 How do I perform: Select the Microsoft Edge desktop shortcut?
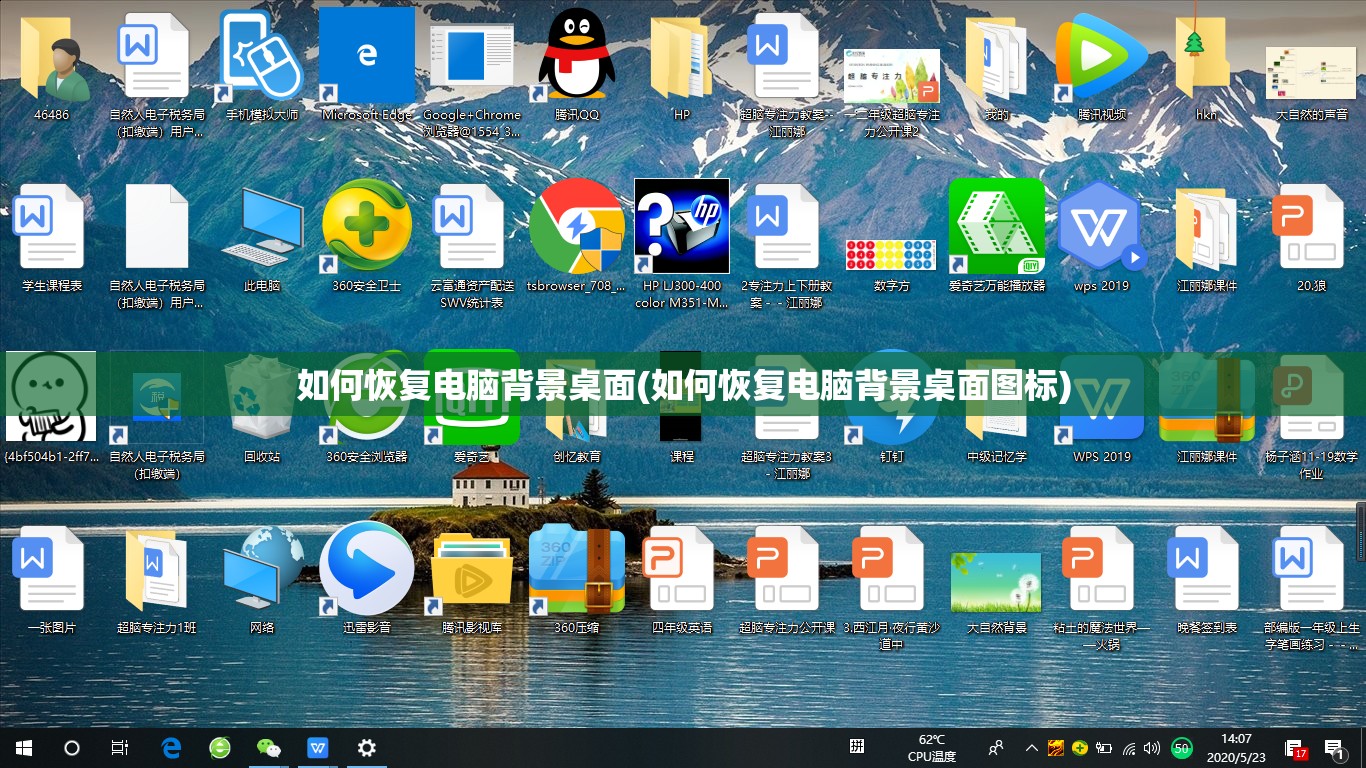(367, 56)
